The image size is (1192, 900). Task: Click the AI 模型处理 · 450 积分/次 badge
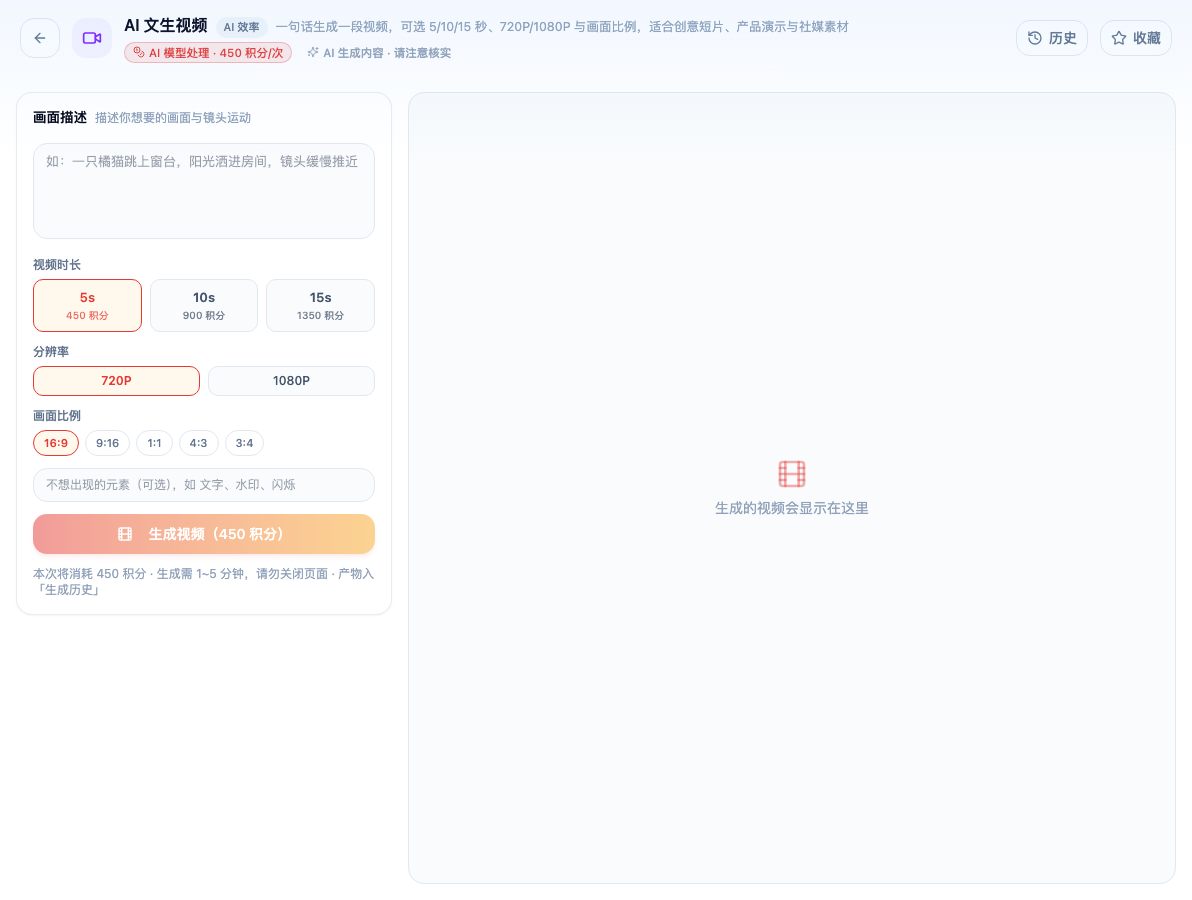tap(208, 52)
